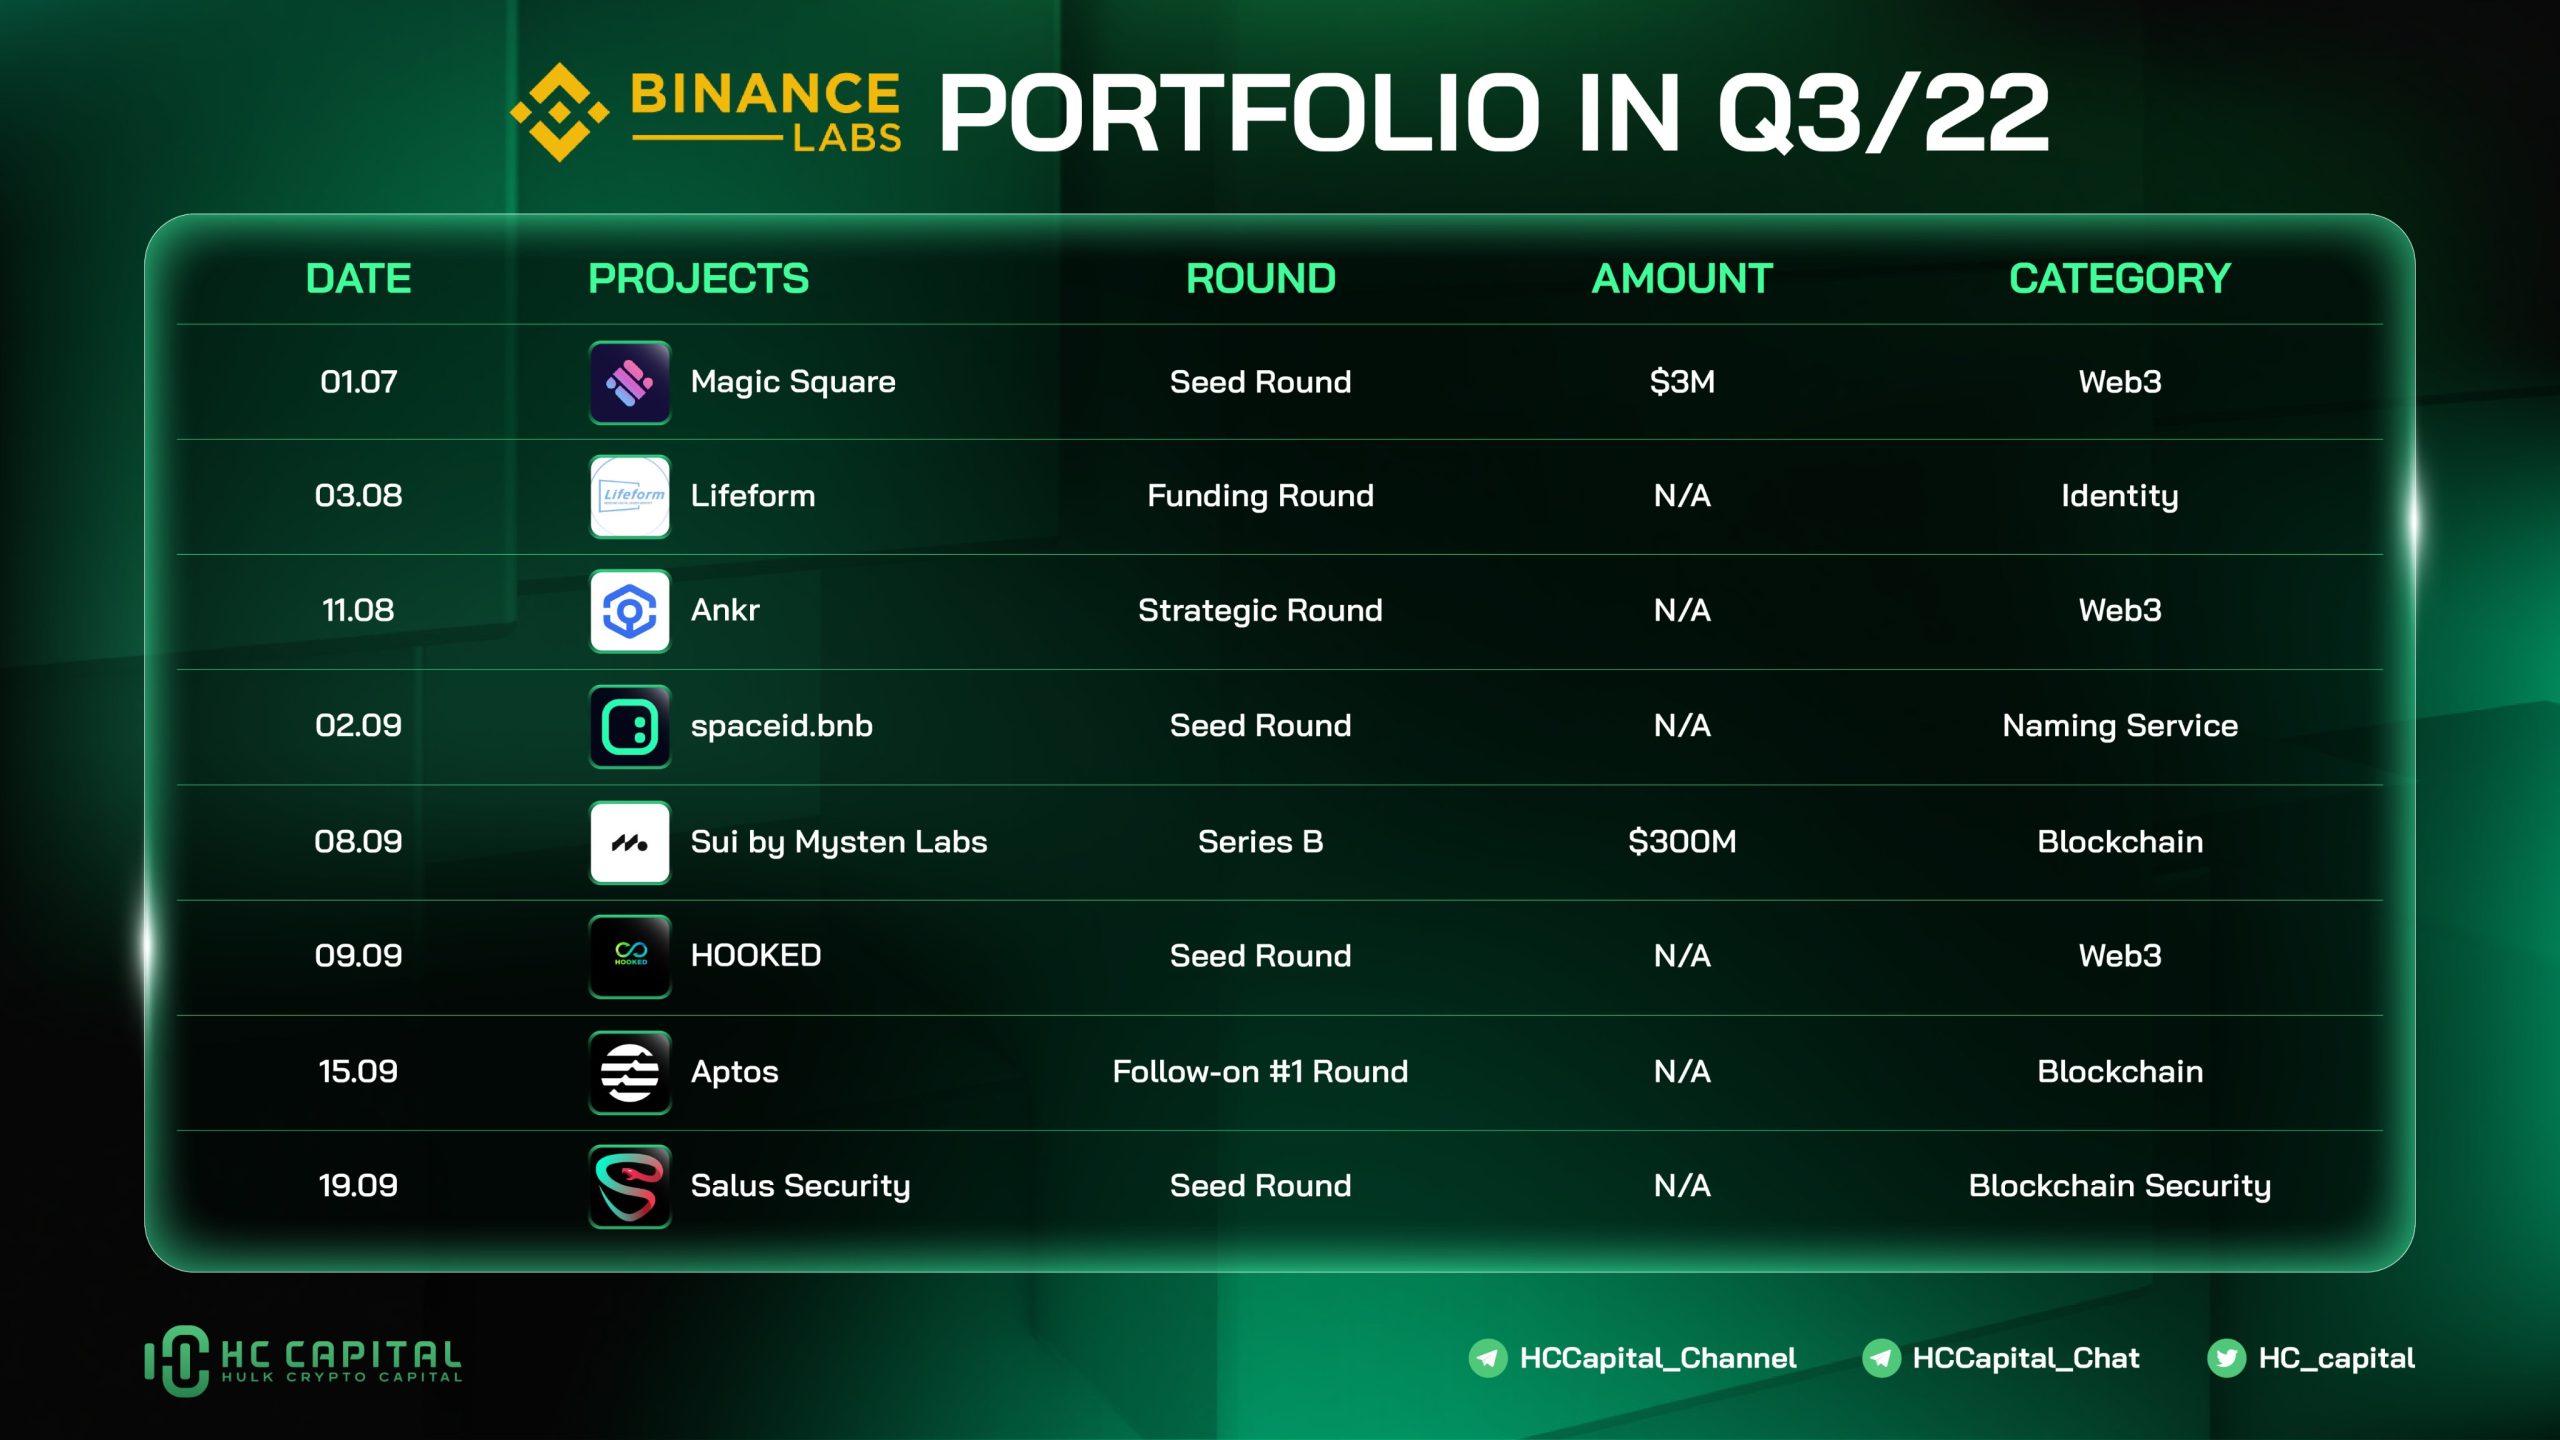Click the CATEGORY column header
The image size is (2560, 1440).
[2119, 279]
